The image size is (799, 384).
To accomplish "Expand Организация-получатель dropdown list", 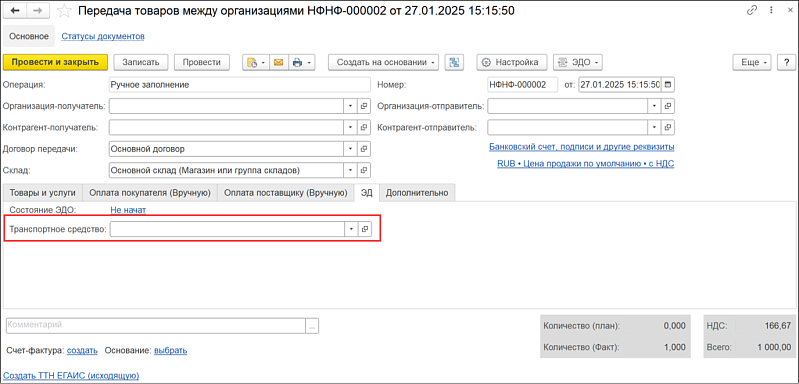I will 351,106.
